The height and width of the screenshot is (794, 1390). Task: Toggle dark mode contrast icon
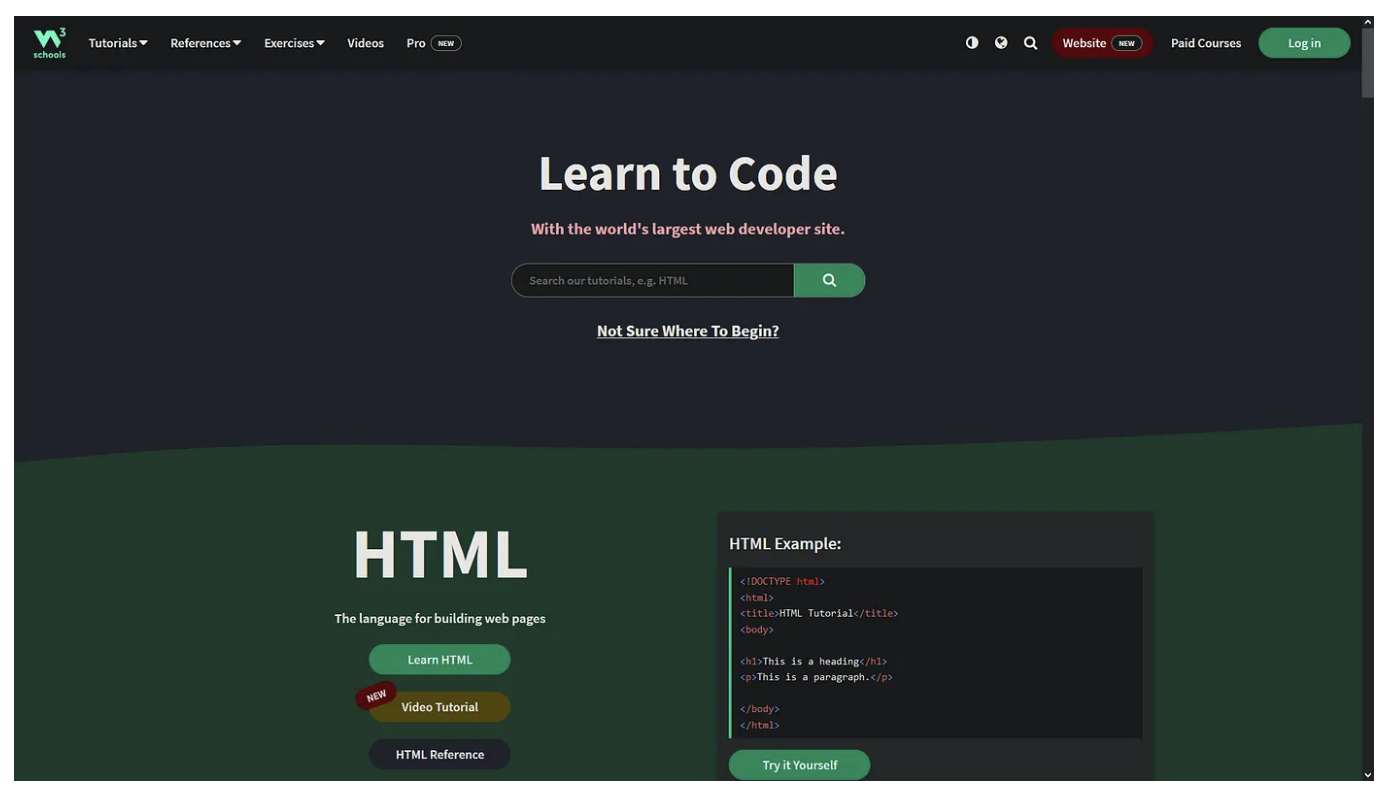tap(972, 43)
